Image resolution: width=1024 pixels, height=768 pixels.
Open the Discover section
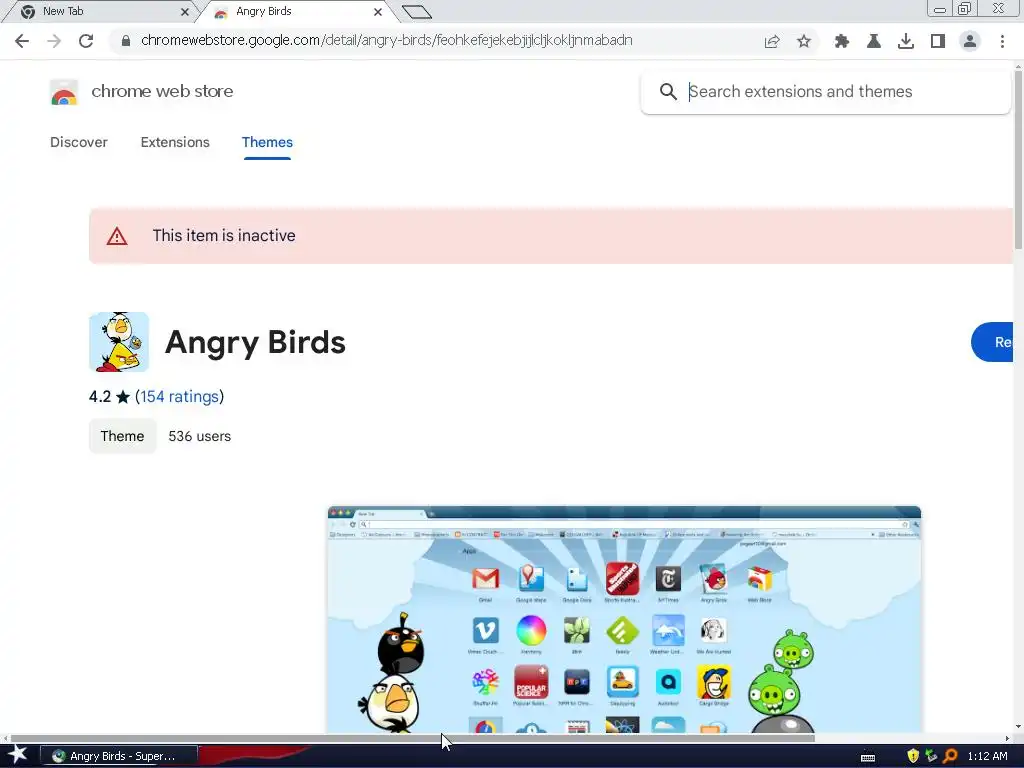pos(79,142)
